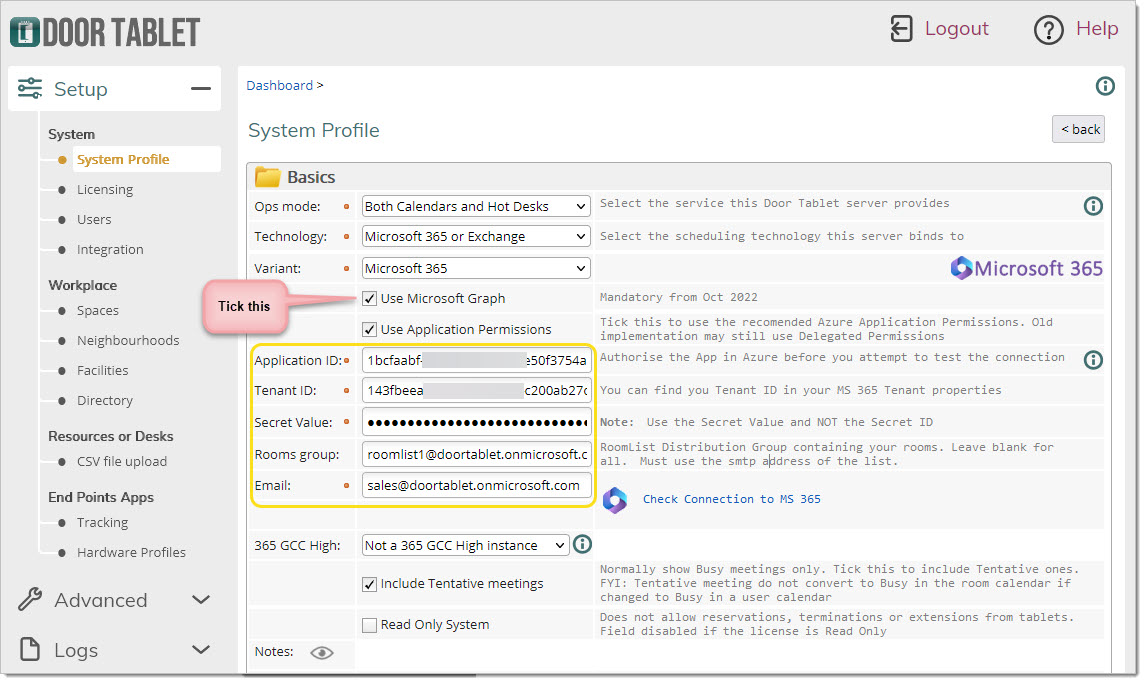Open Neighbourhoods under Workplace

(128, 341)
